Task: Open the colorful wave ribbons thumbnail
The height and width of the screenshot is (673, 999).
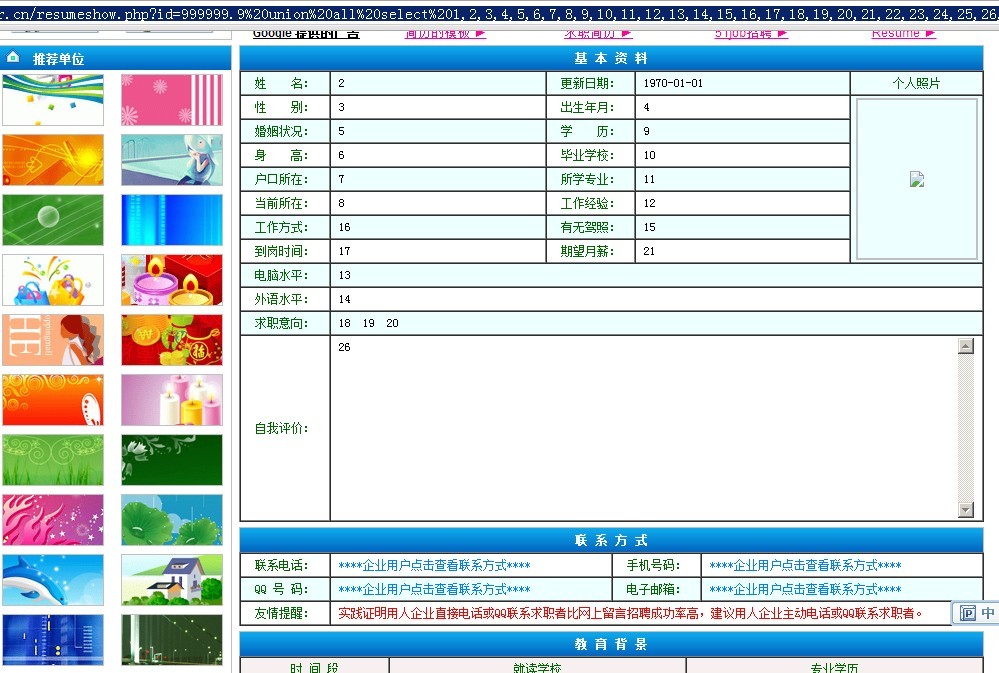Action: coord(53,100)
